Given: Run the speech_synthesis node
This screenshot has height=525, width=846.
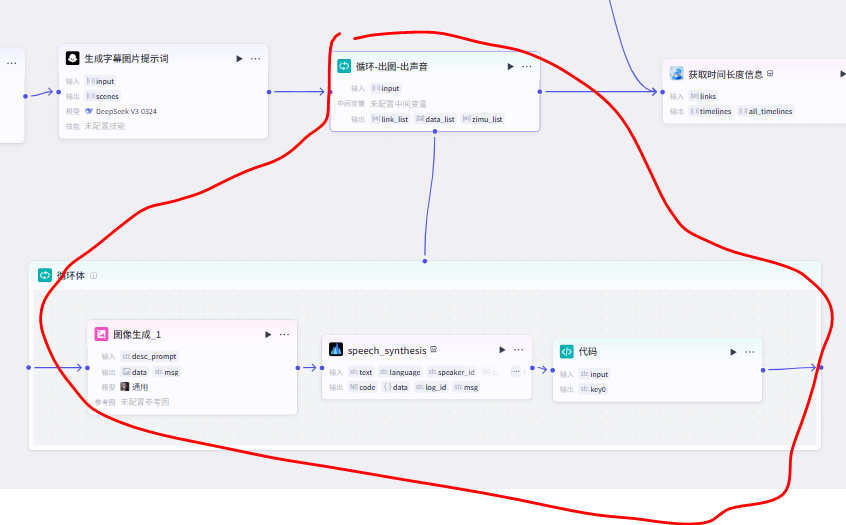Looking at the screenshot, I should (x=502, y=350).
